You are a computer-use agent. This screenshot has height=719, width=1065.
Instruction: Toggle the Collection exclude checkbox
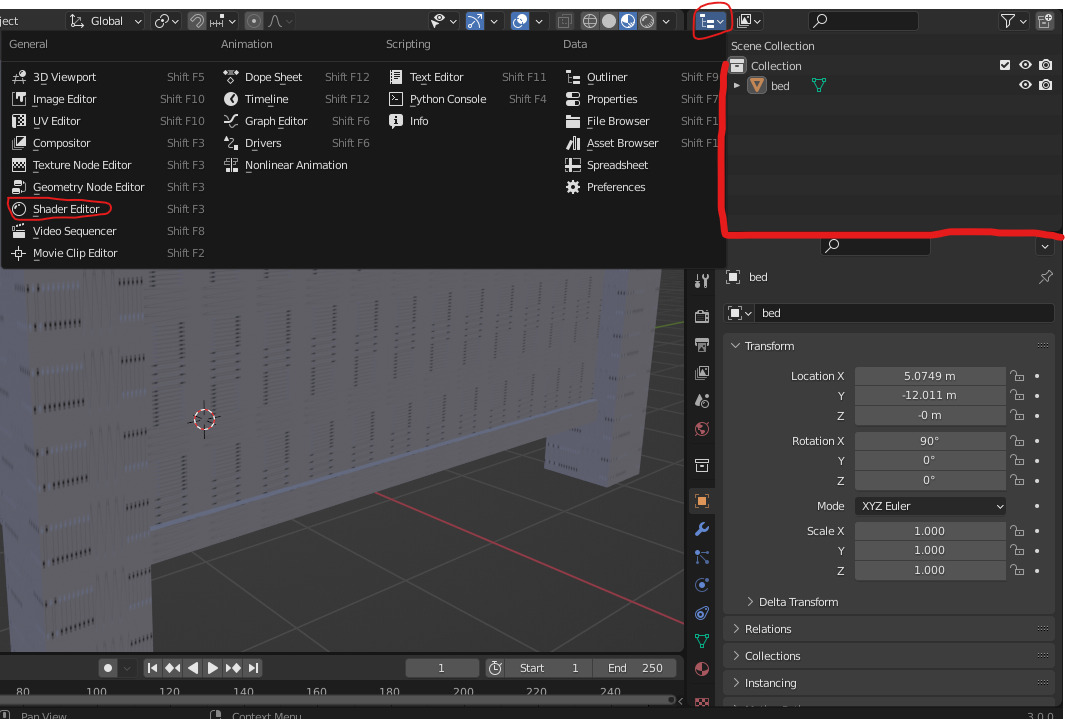1005,65
